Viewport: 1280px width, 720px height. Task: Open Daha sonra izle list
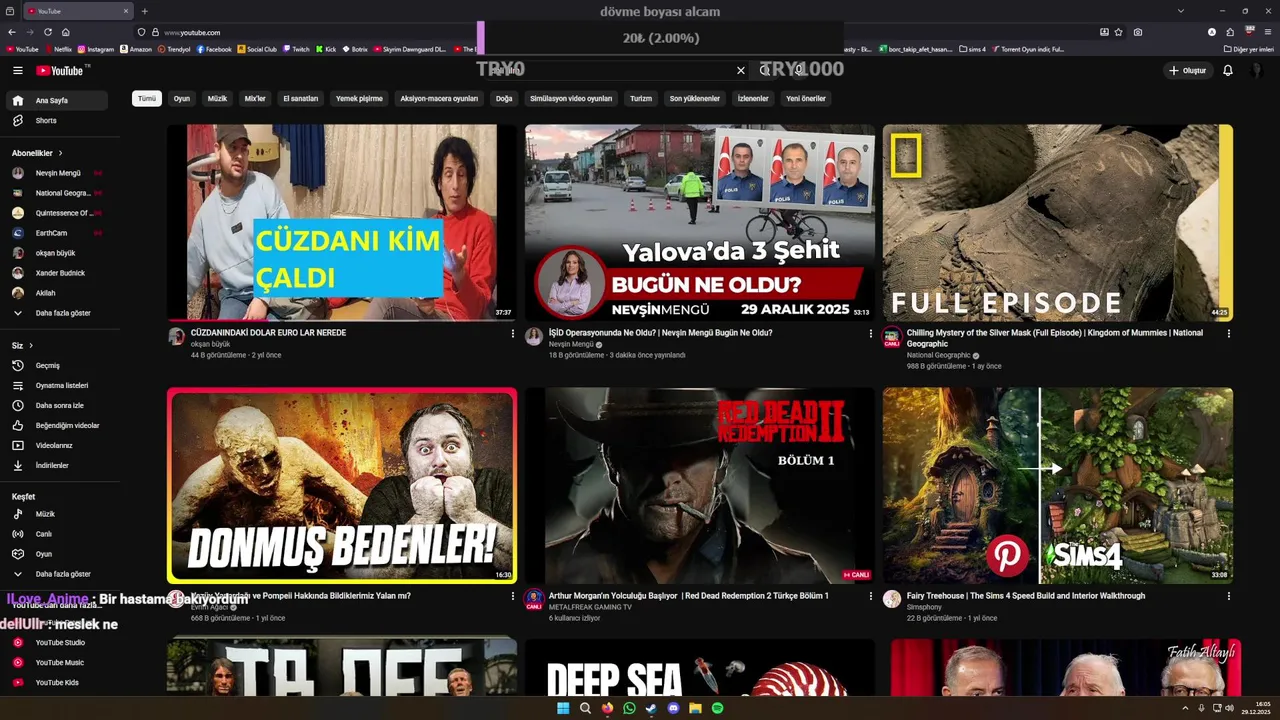point(57,405)
